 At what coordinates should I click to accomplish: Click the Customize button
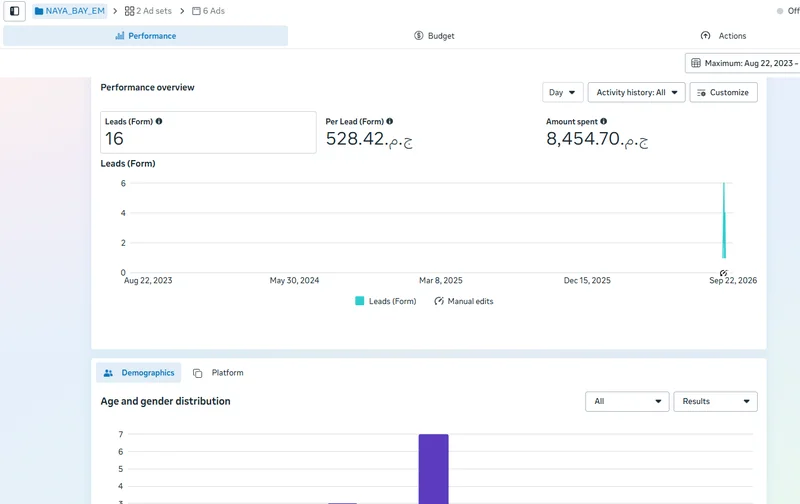[x=723, y=92]
